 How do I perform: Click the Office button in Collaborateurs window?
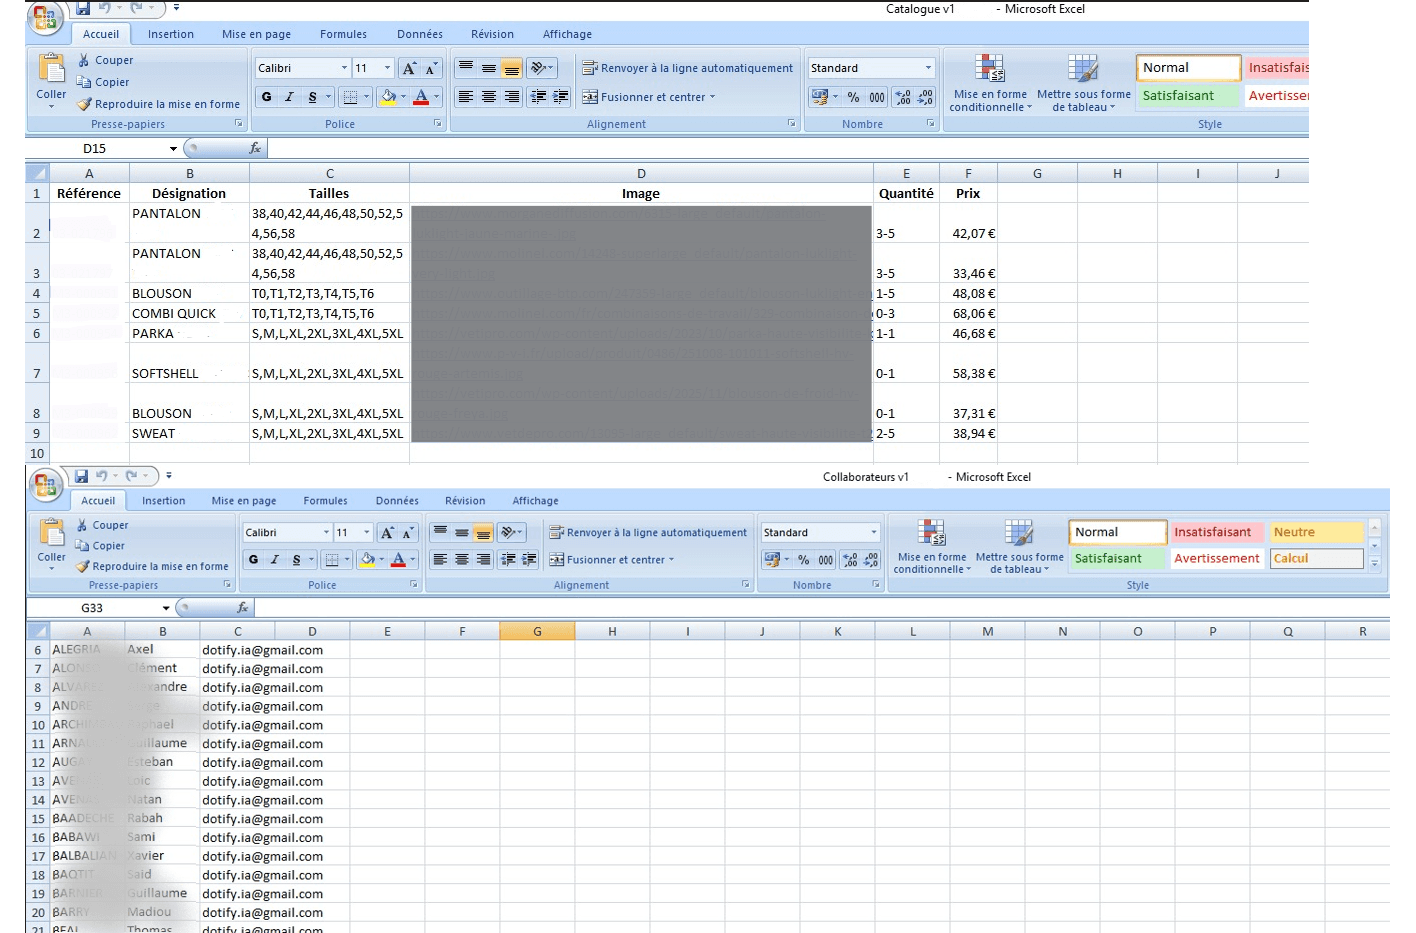point(46,485)
